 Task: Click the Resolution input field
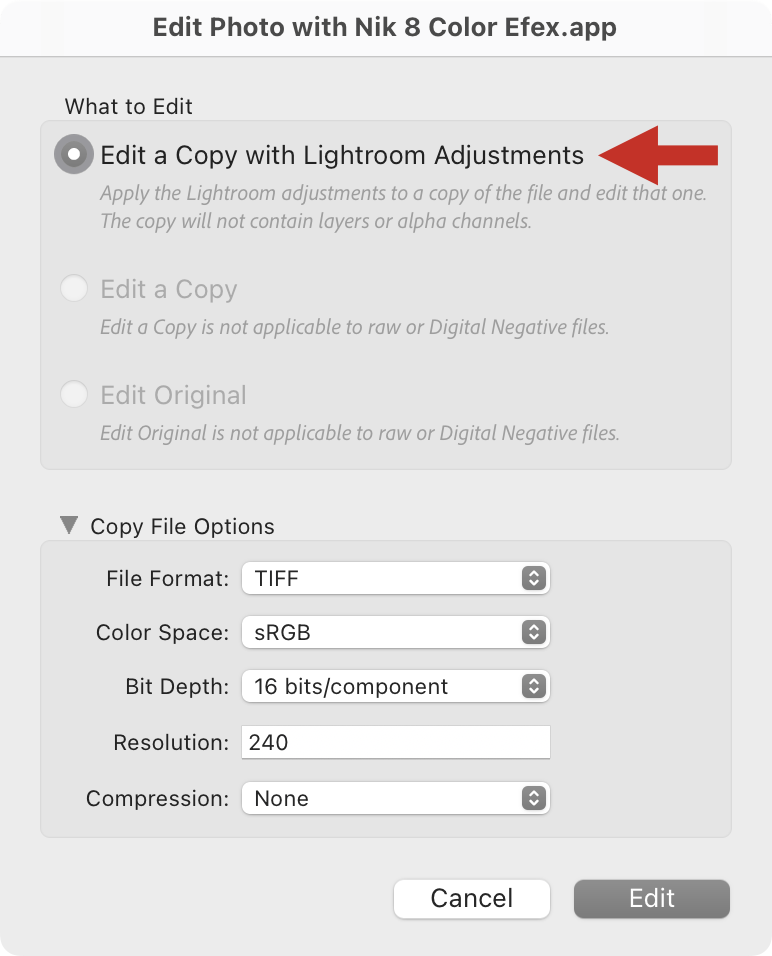(396, 742)
